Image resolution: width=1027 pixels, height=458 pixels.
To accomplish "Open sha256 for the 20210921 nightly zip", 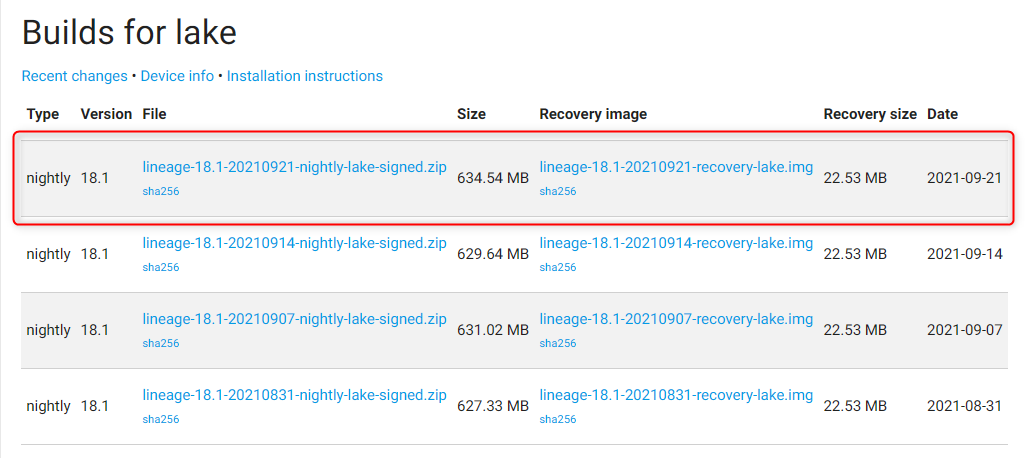I will [x=161, y=191].
